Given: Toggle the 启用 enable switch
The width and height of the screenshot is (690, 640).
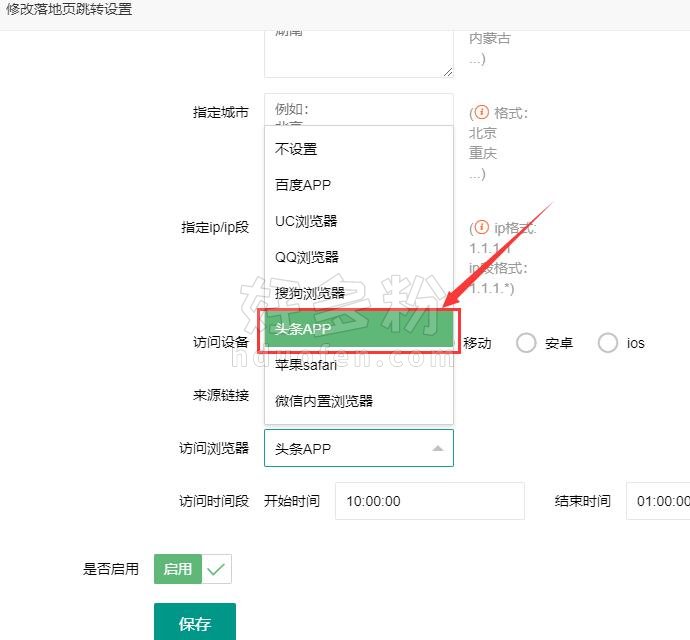Looking at the screenshot, I should coord(192,569).
